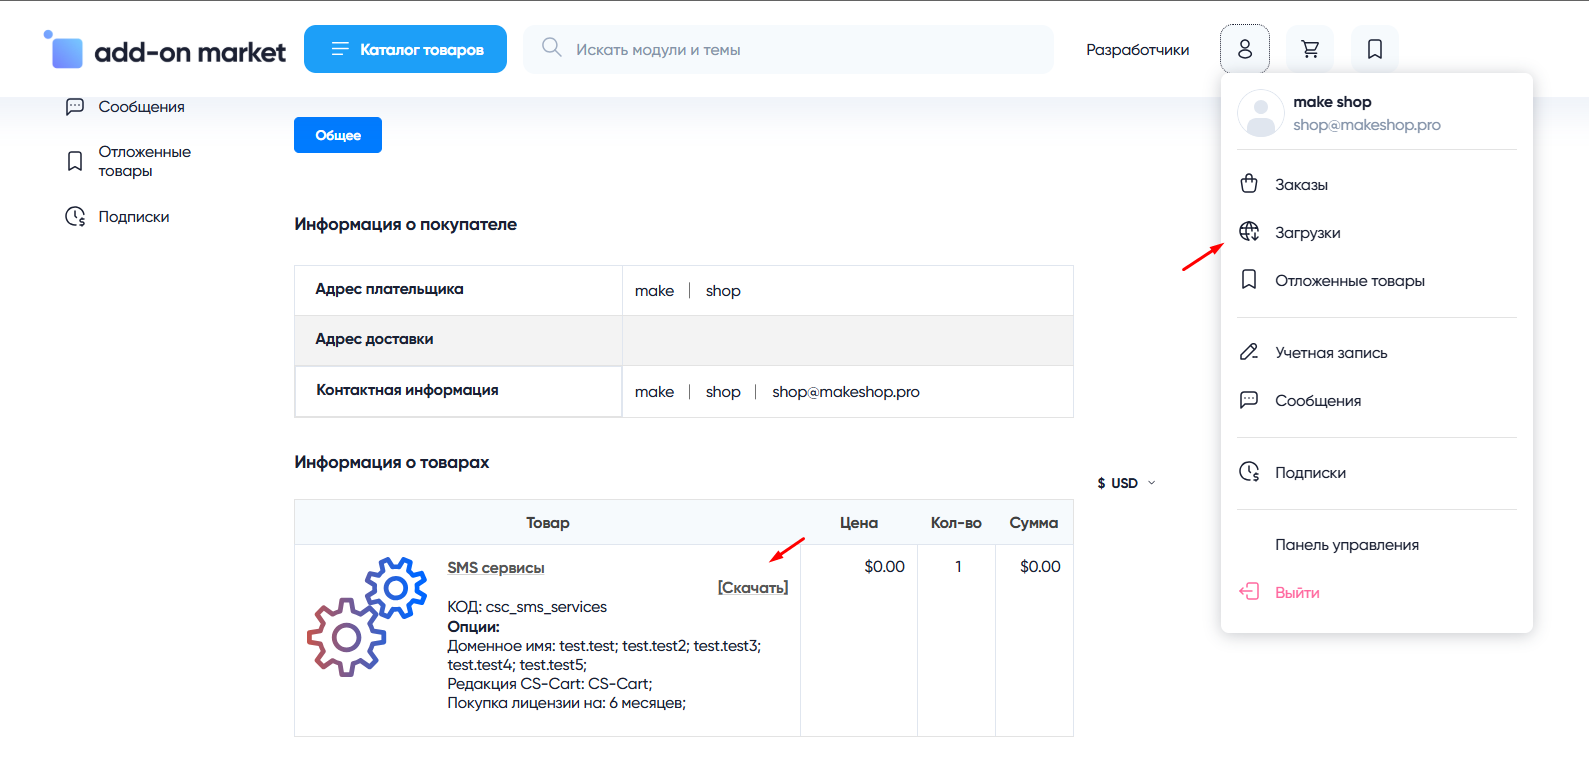The width and height of the screenshot is (1589, 763).
Task: Click the make shop profile avatar
Action: pos(1261,113)
